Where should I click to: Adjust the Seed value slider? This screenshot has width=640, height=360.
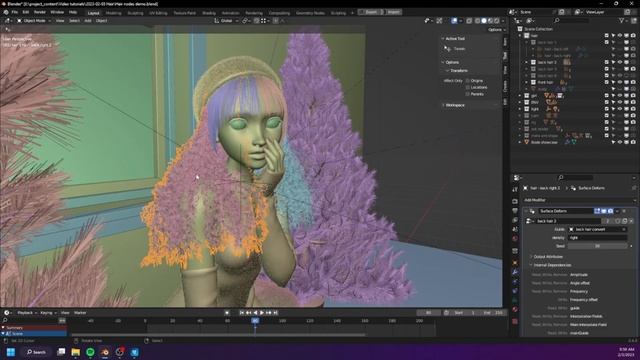pos(597,246)
